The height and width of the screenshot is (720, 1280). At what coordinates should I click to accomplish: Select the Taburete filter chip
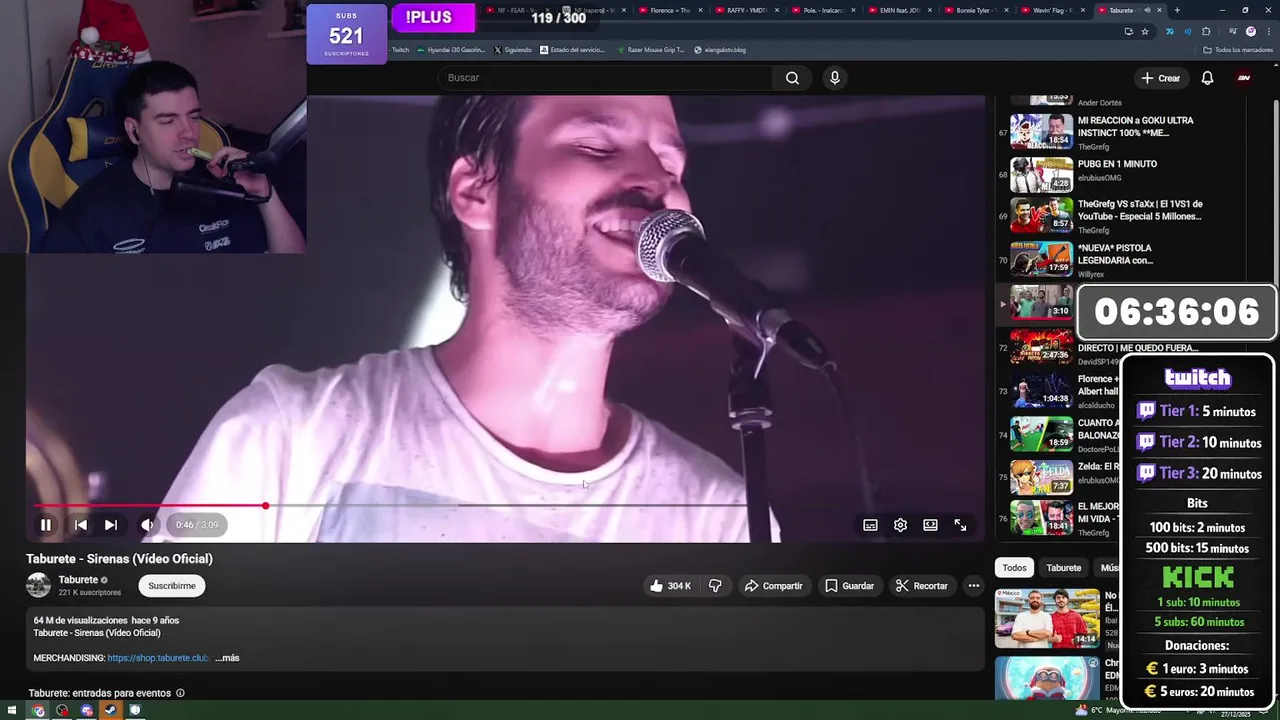(x=1064, y=568)
